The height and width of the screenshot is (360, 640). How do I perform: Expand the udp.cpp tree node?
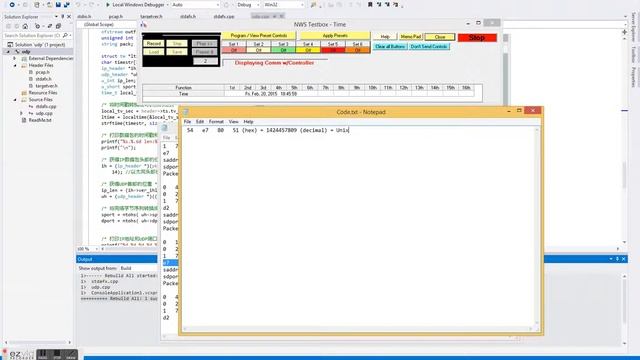pos(22,113)
